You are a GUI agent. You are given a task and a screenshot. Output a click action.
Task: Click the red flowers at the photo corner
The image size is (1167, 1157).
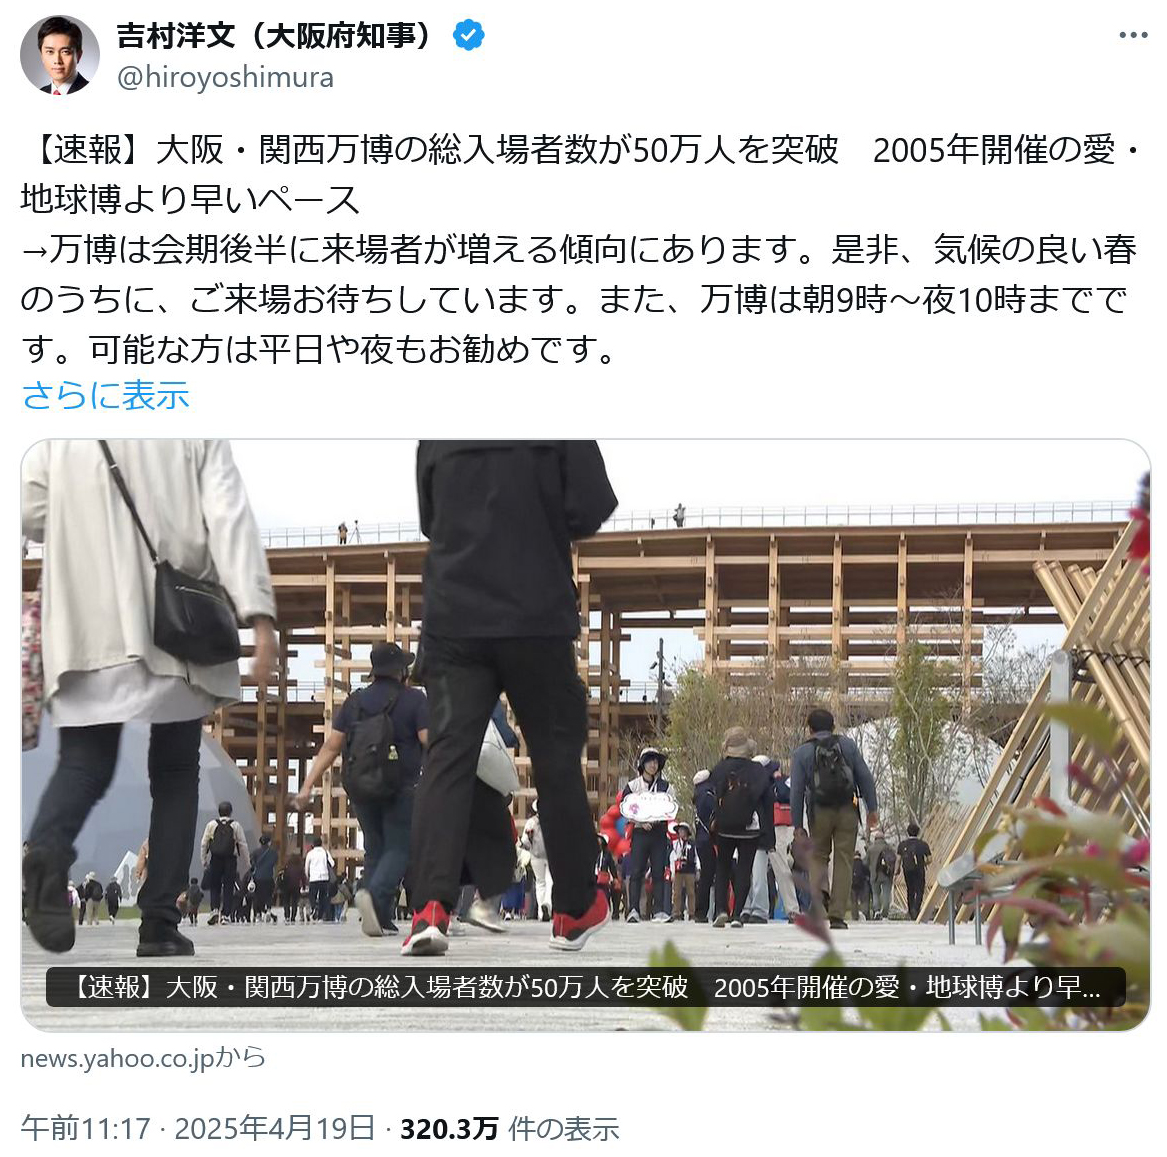click(1138, 523)
